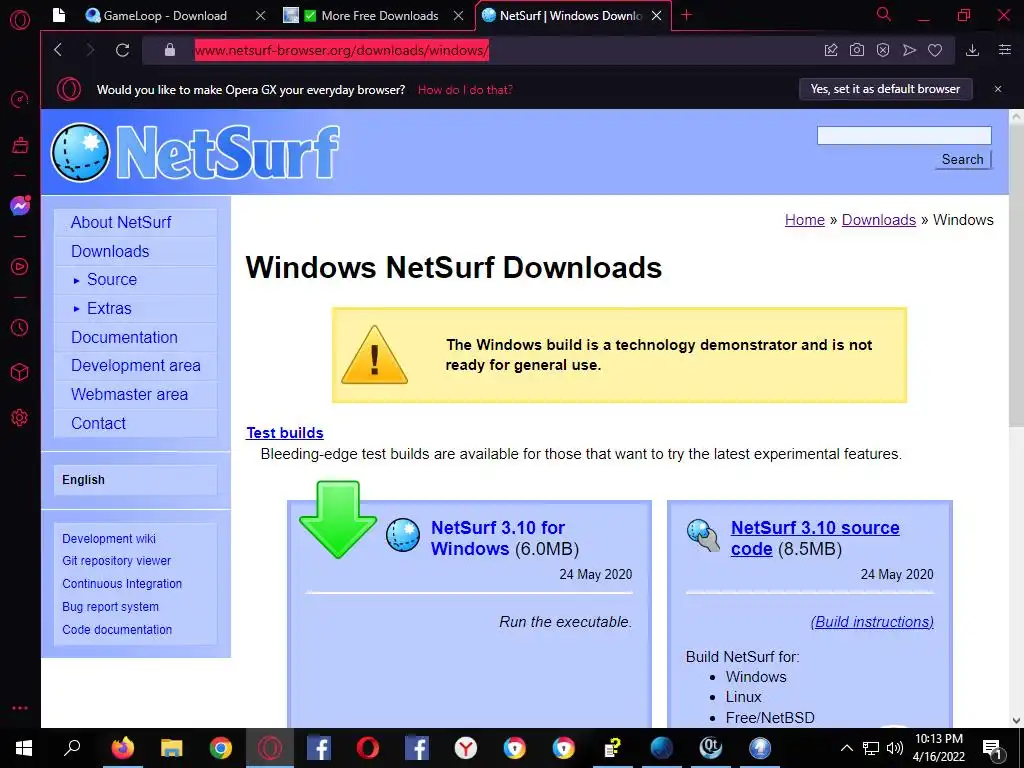Open the Test builds link
Viewport: 1024px width, 768px height.
coord(285,433)
